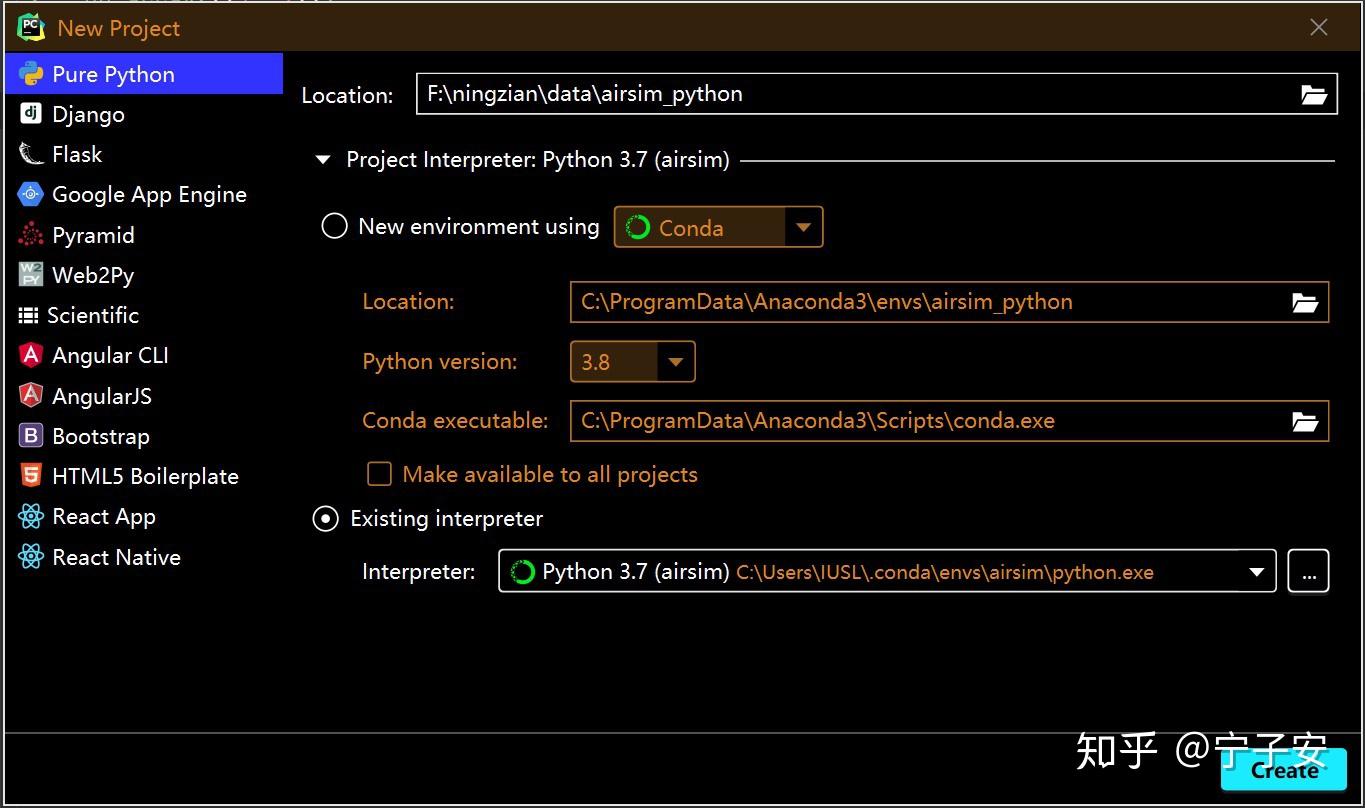Select the 'New environment using' radio button

[334, 226]
